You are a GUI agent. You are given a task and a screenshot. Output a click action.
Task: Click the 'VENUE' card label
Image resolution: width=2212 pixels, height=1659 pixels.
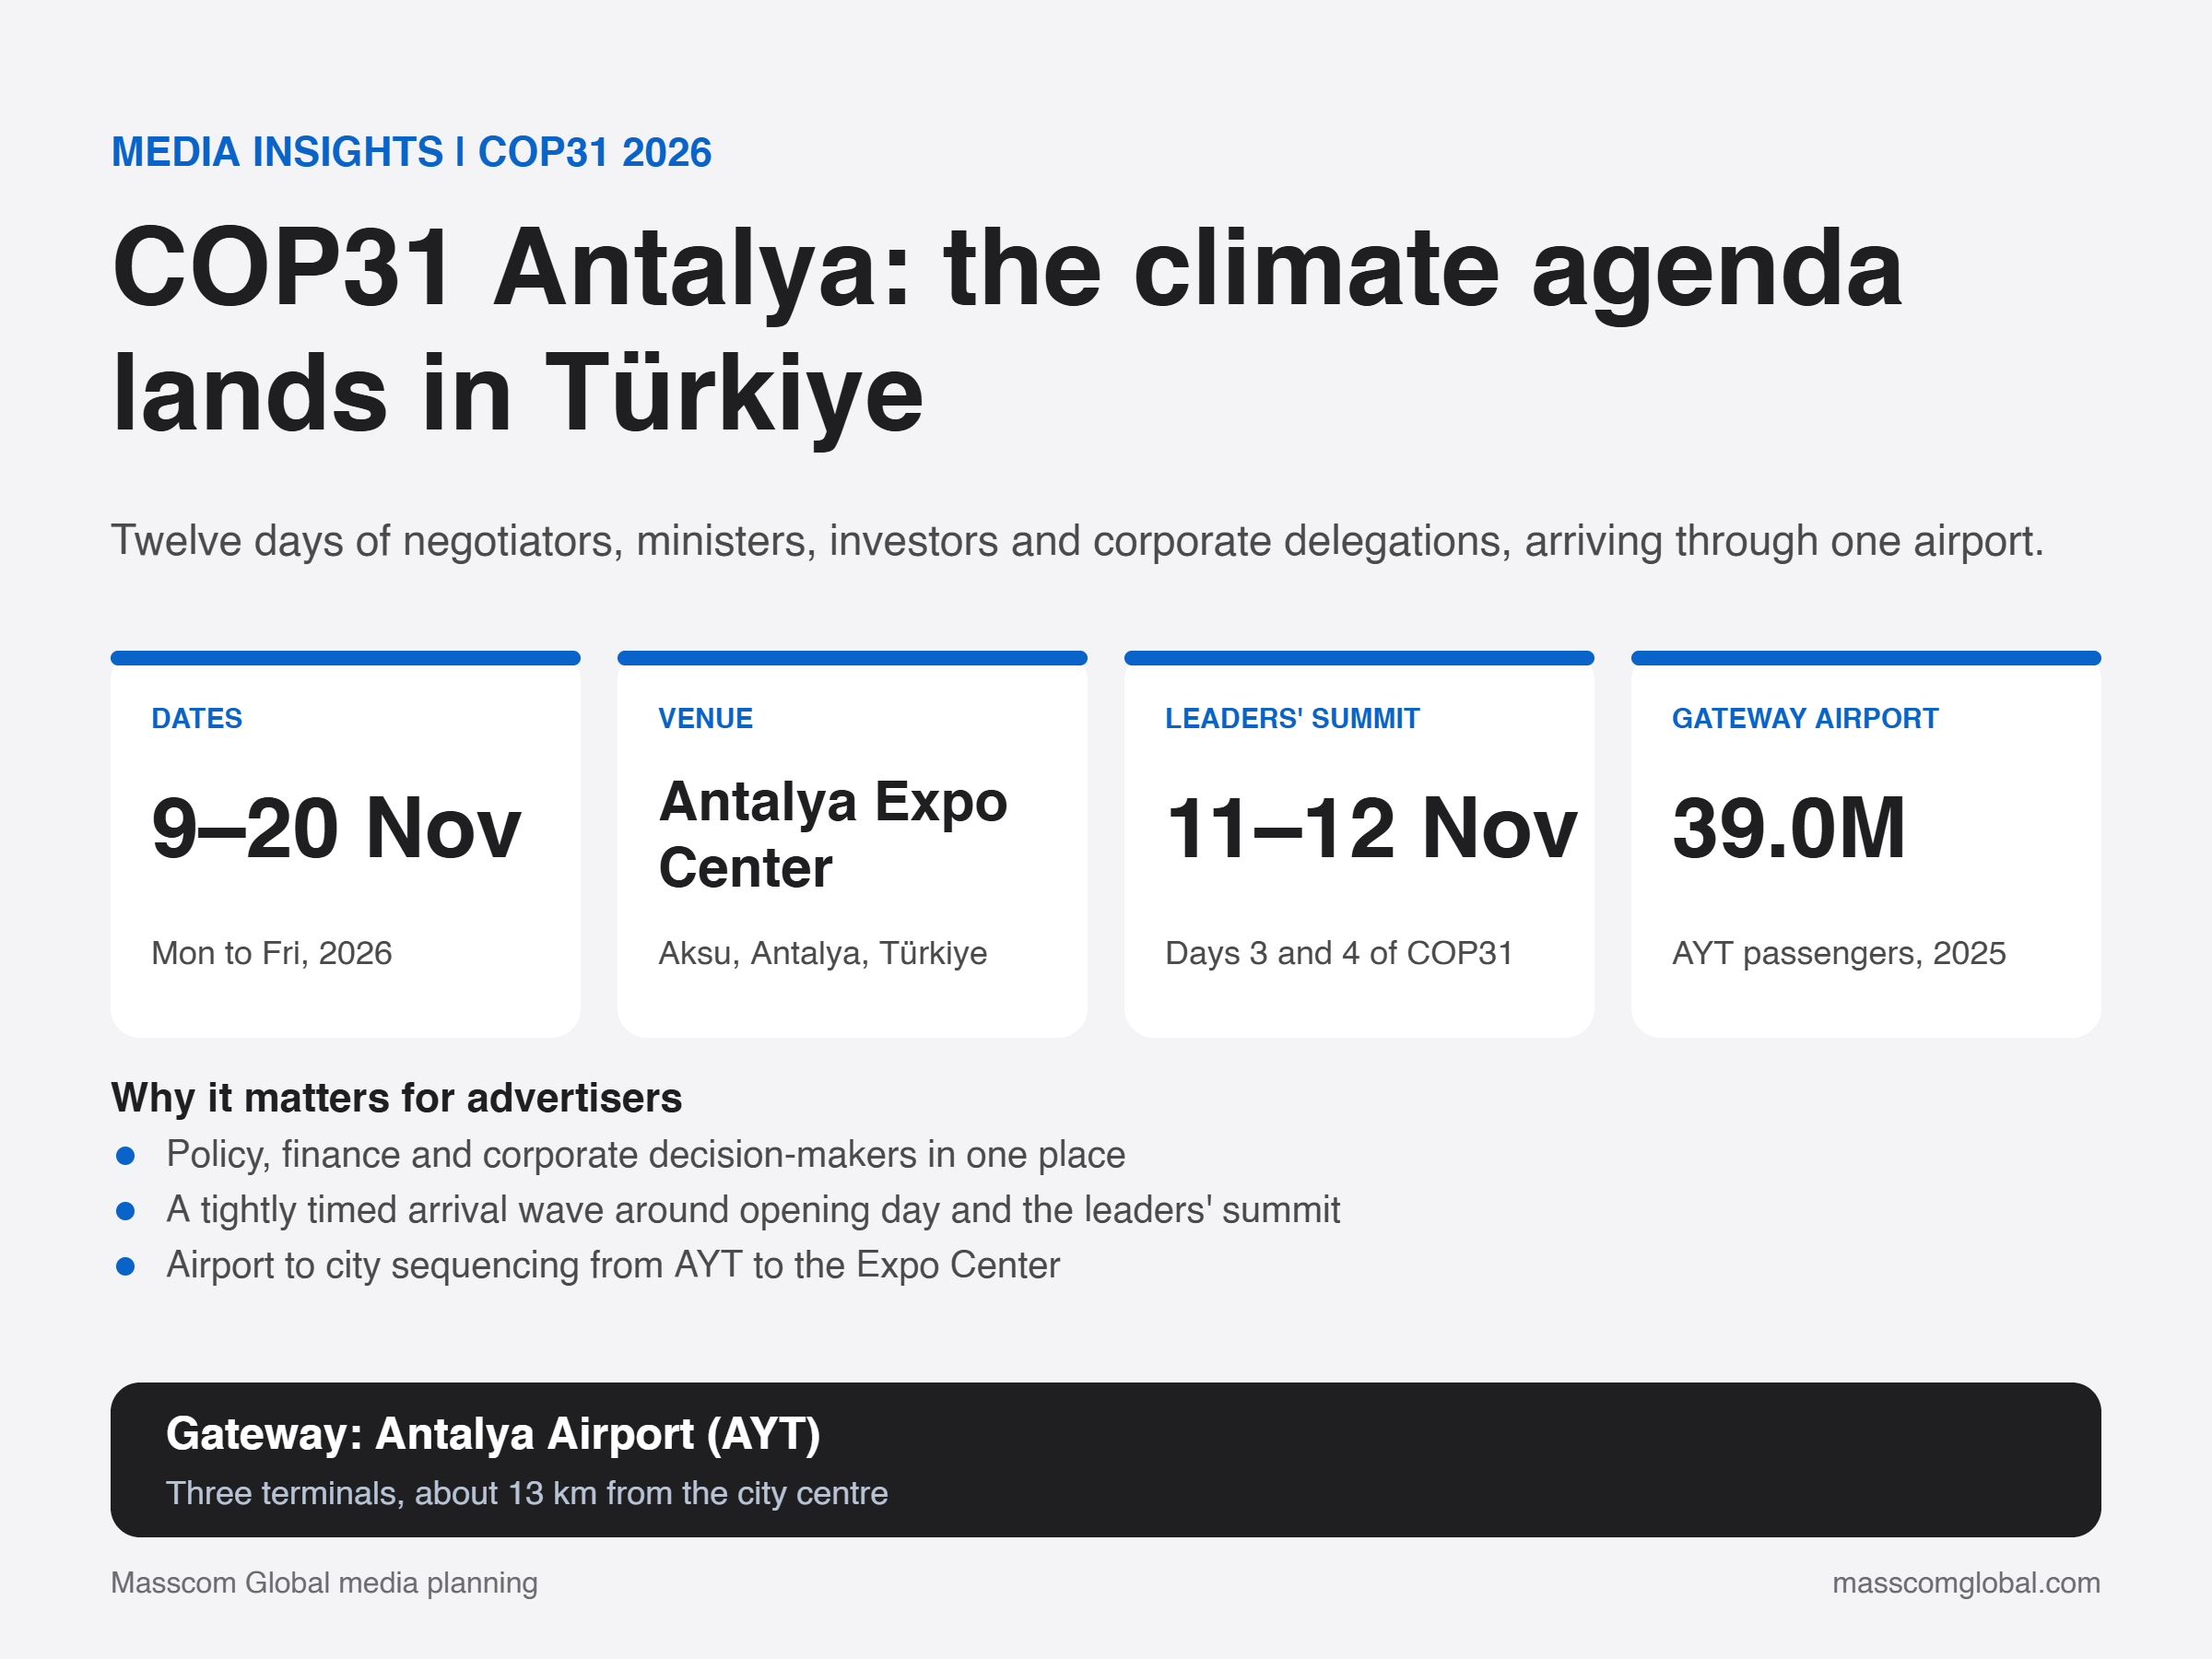pos(705,718)
